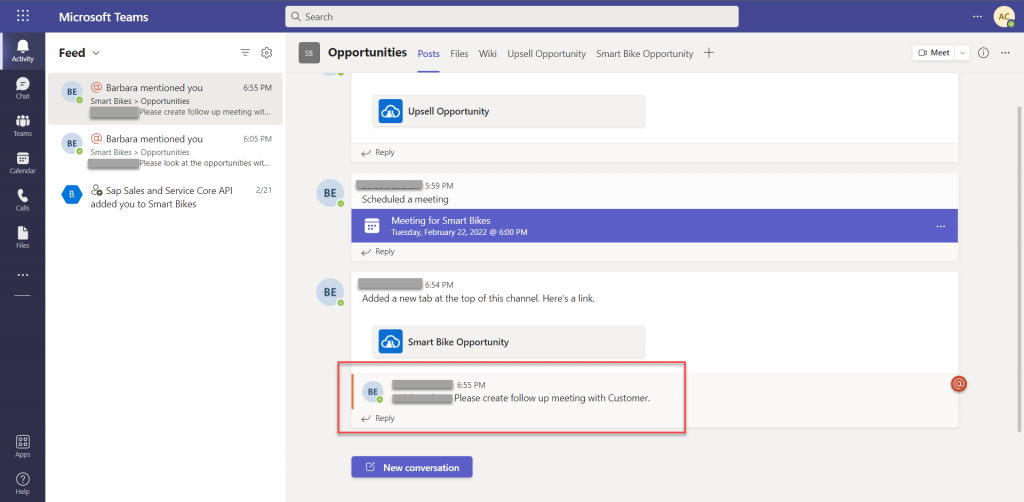The image size is (1024, 502).
Task: Open Help in the left rail
Action: (23, 484)
